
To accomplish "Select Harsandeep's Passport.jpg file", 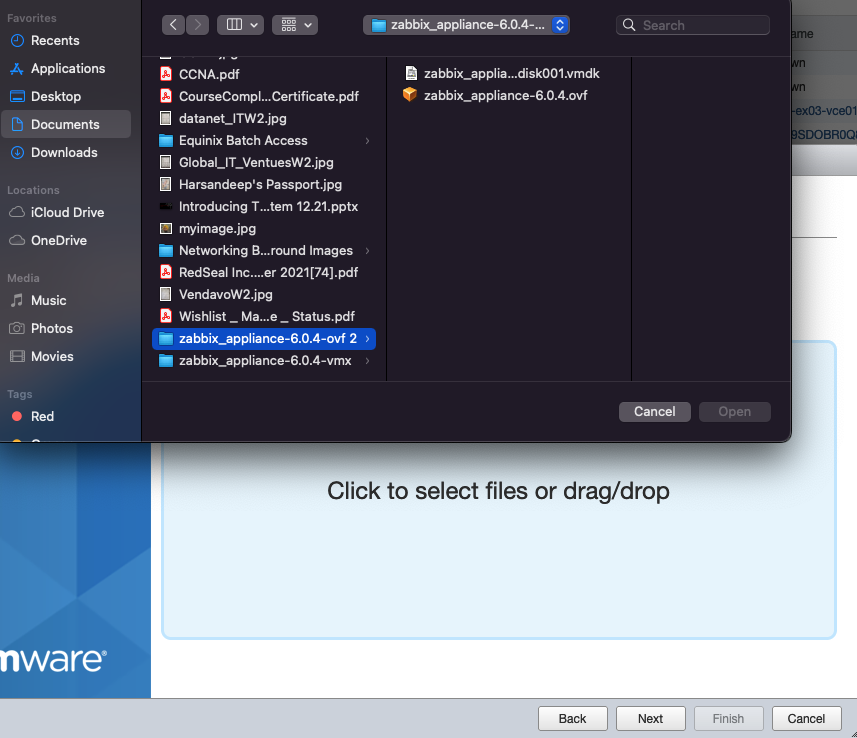I will click(264, 184).
